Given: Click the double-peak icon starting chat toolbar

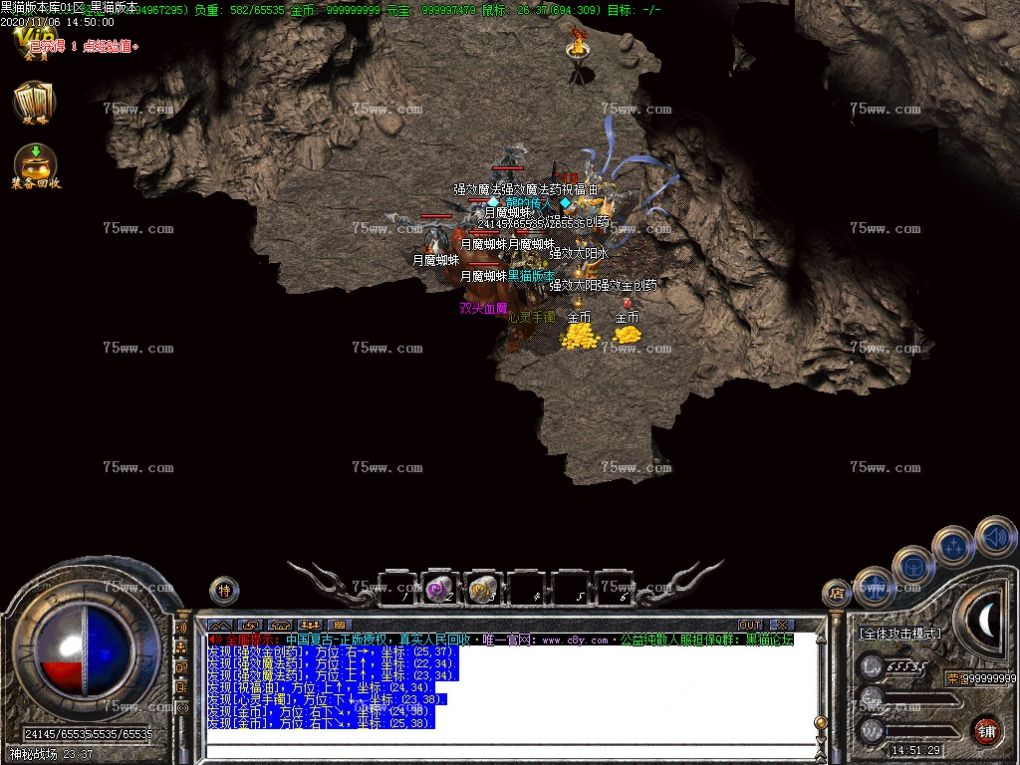Looking at the screenshot, I should click(219, 624).
